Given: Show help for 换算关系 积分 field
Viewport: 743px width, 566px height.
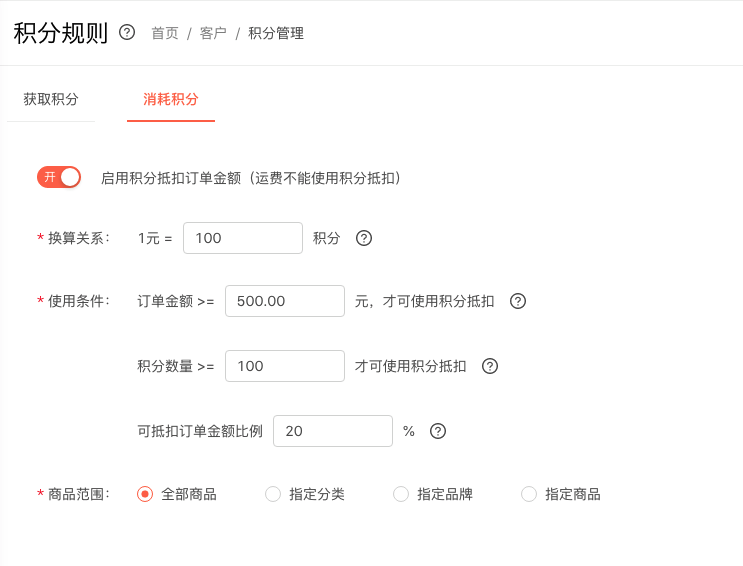Looking at the screenshot, I should pos(364,238).
